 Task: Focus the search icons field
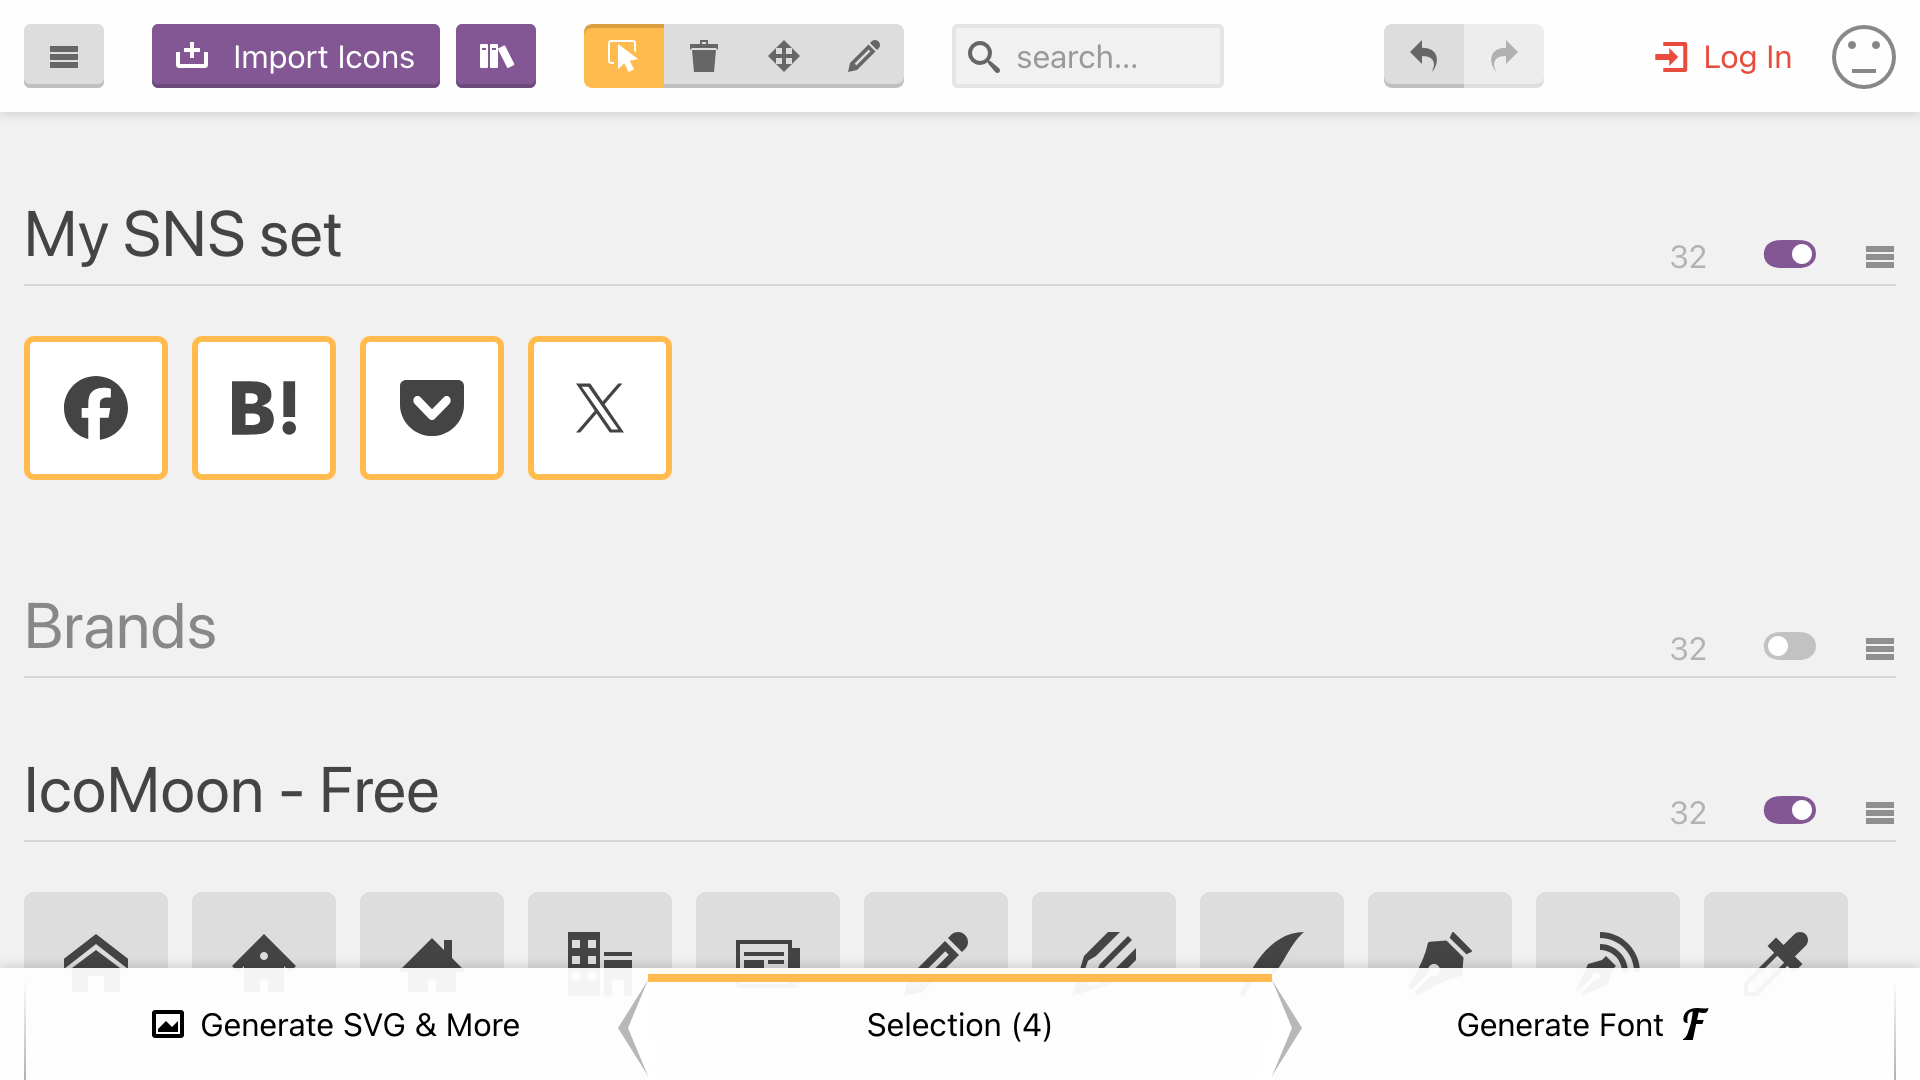(1088, 56)
